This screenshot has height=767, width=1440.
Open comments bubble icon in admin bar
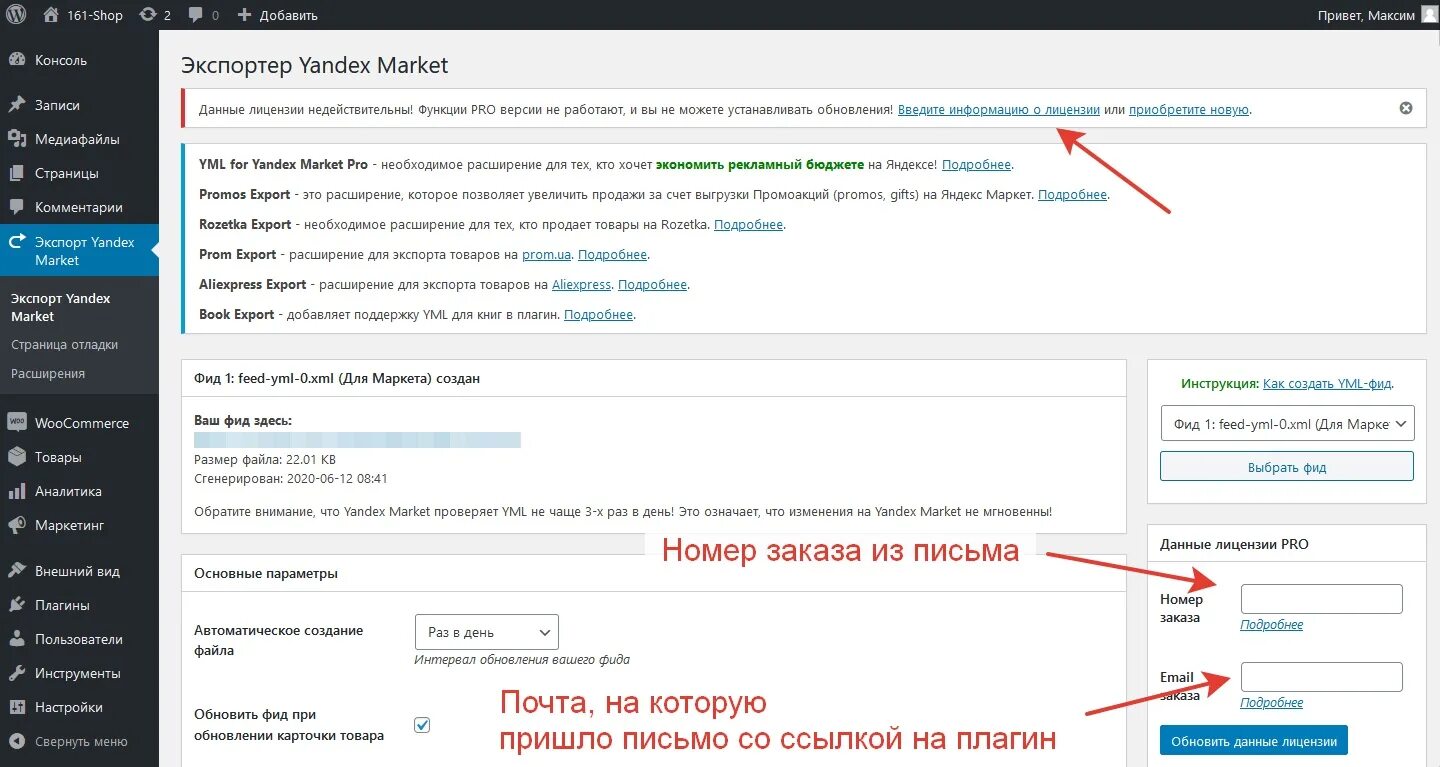pos(197,15)
